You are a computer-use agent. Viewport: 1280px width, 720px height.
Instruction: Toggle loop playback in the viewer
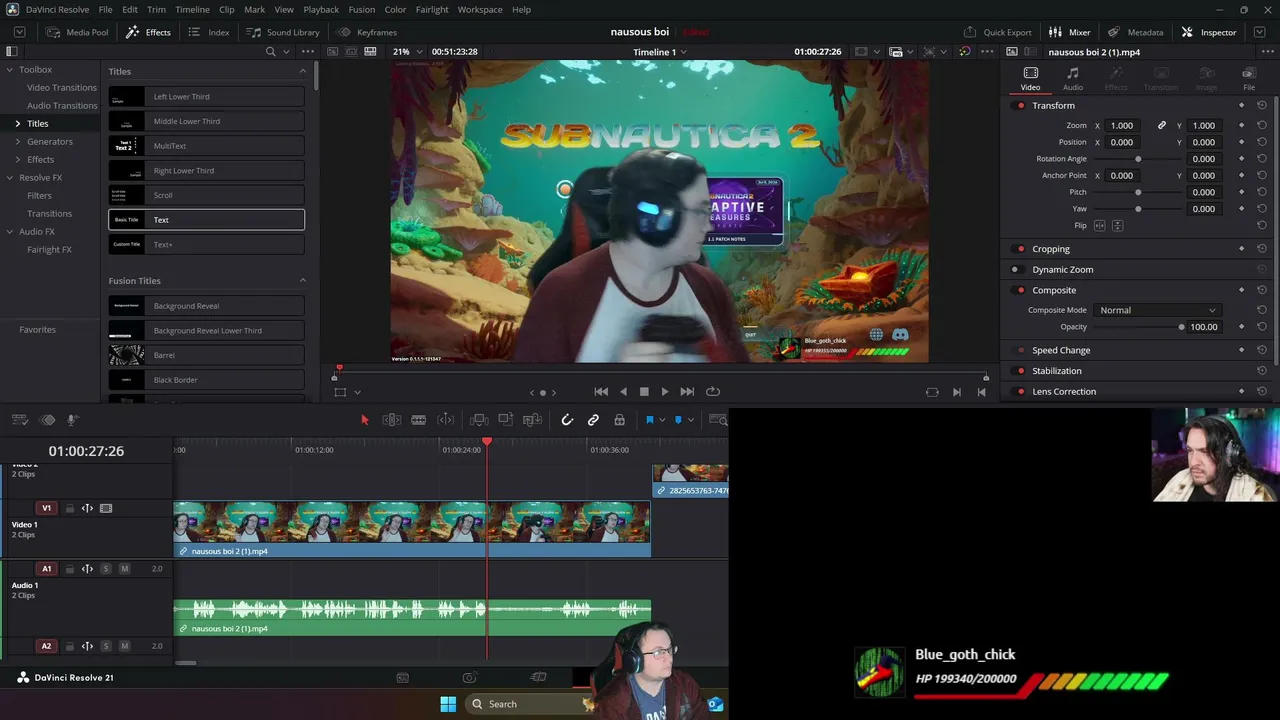point(713,392)
